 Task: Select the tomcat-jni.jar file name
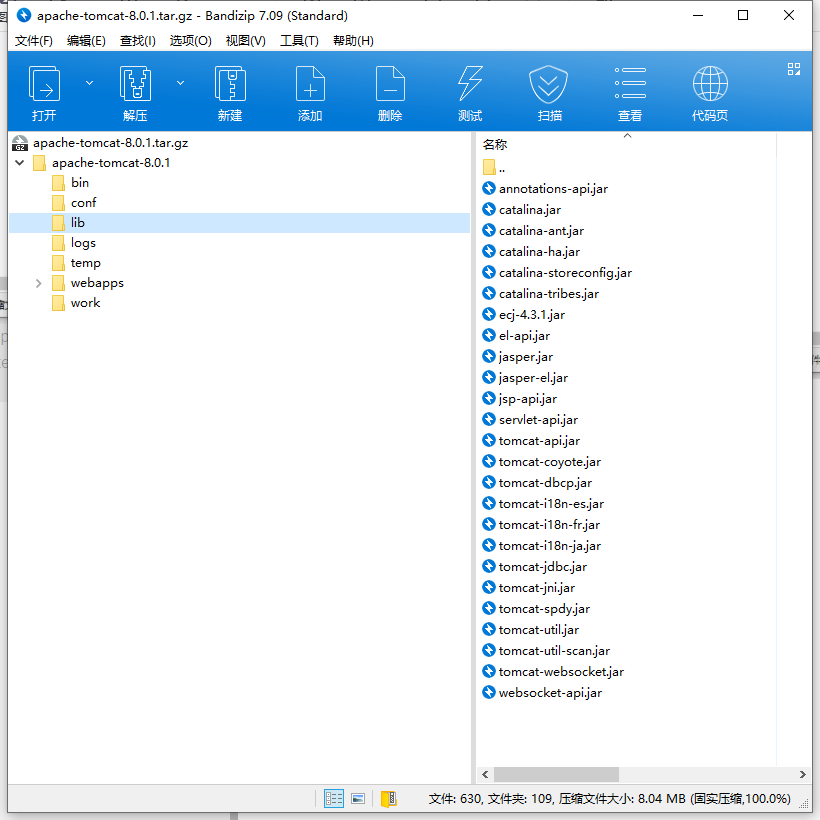[537, 588]
